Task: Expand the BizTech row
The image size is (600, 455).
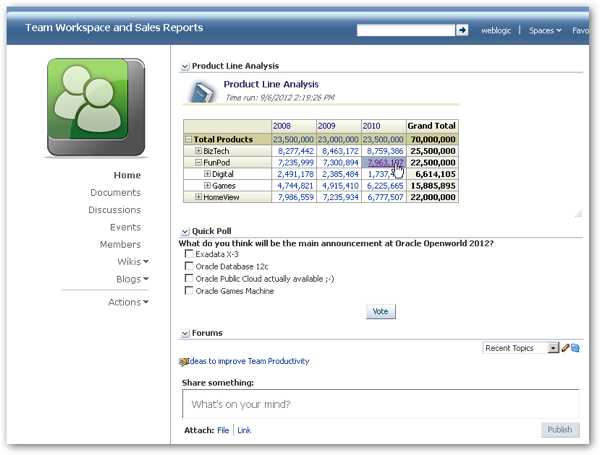Action: 198,151
